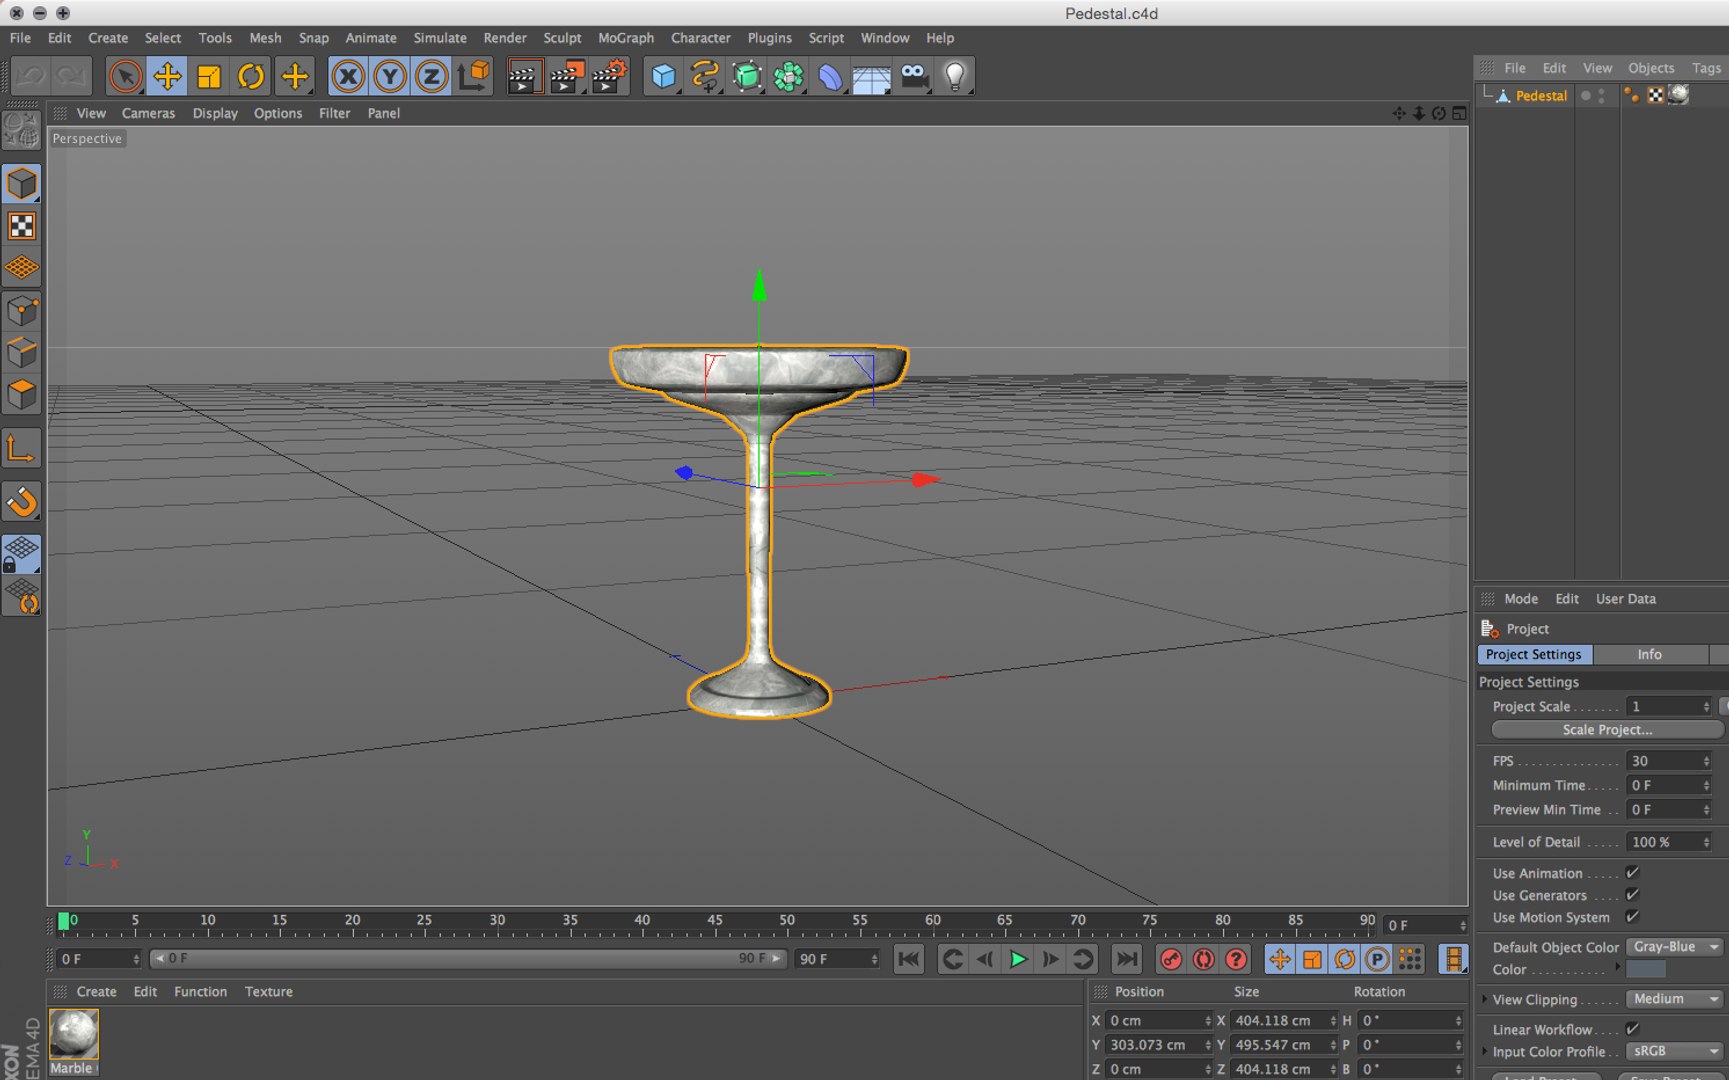
Task: Open Edit Render Settings icon with gear
Action: 609,76
